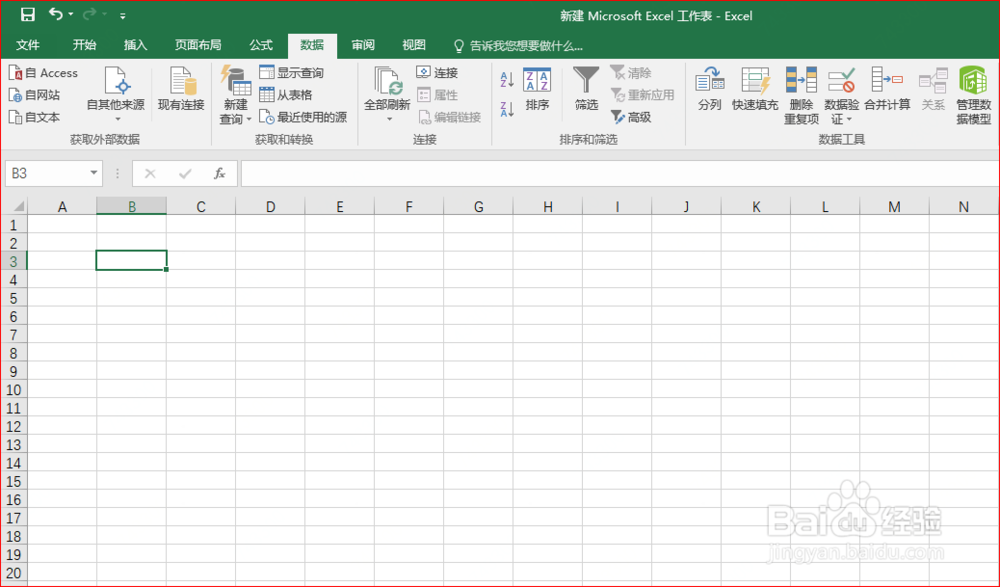Screen dimensions: 1000x587
Task: Switch to Formulas (公式) tab
Action: pos(261,45)
